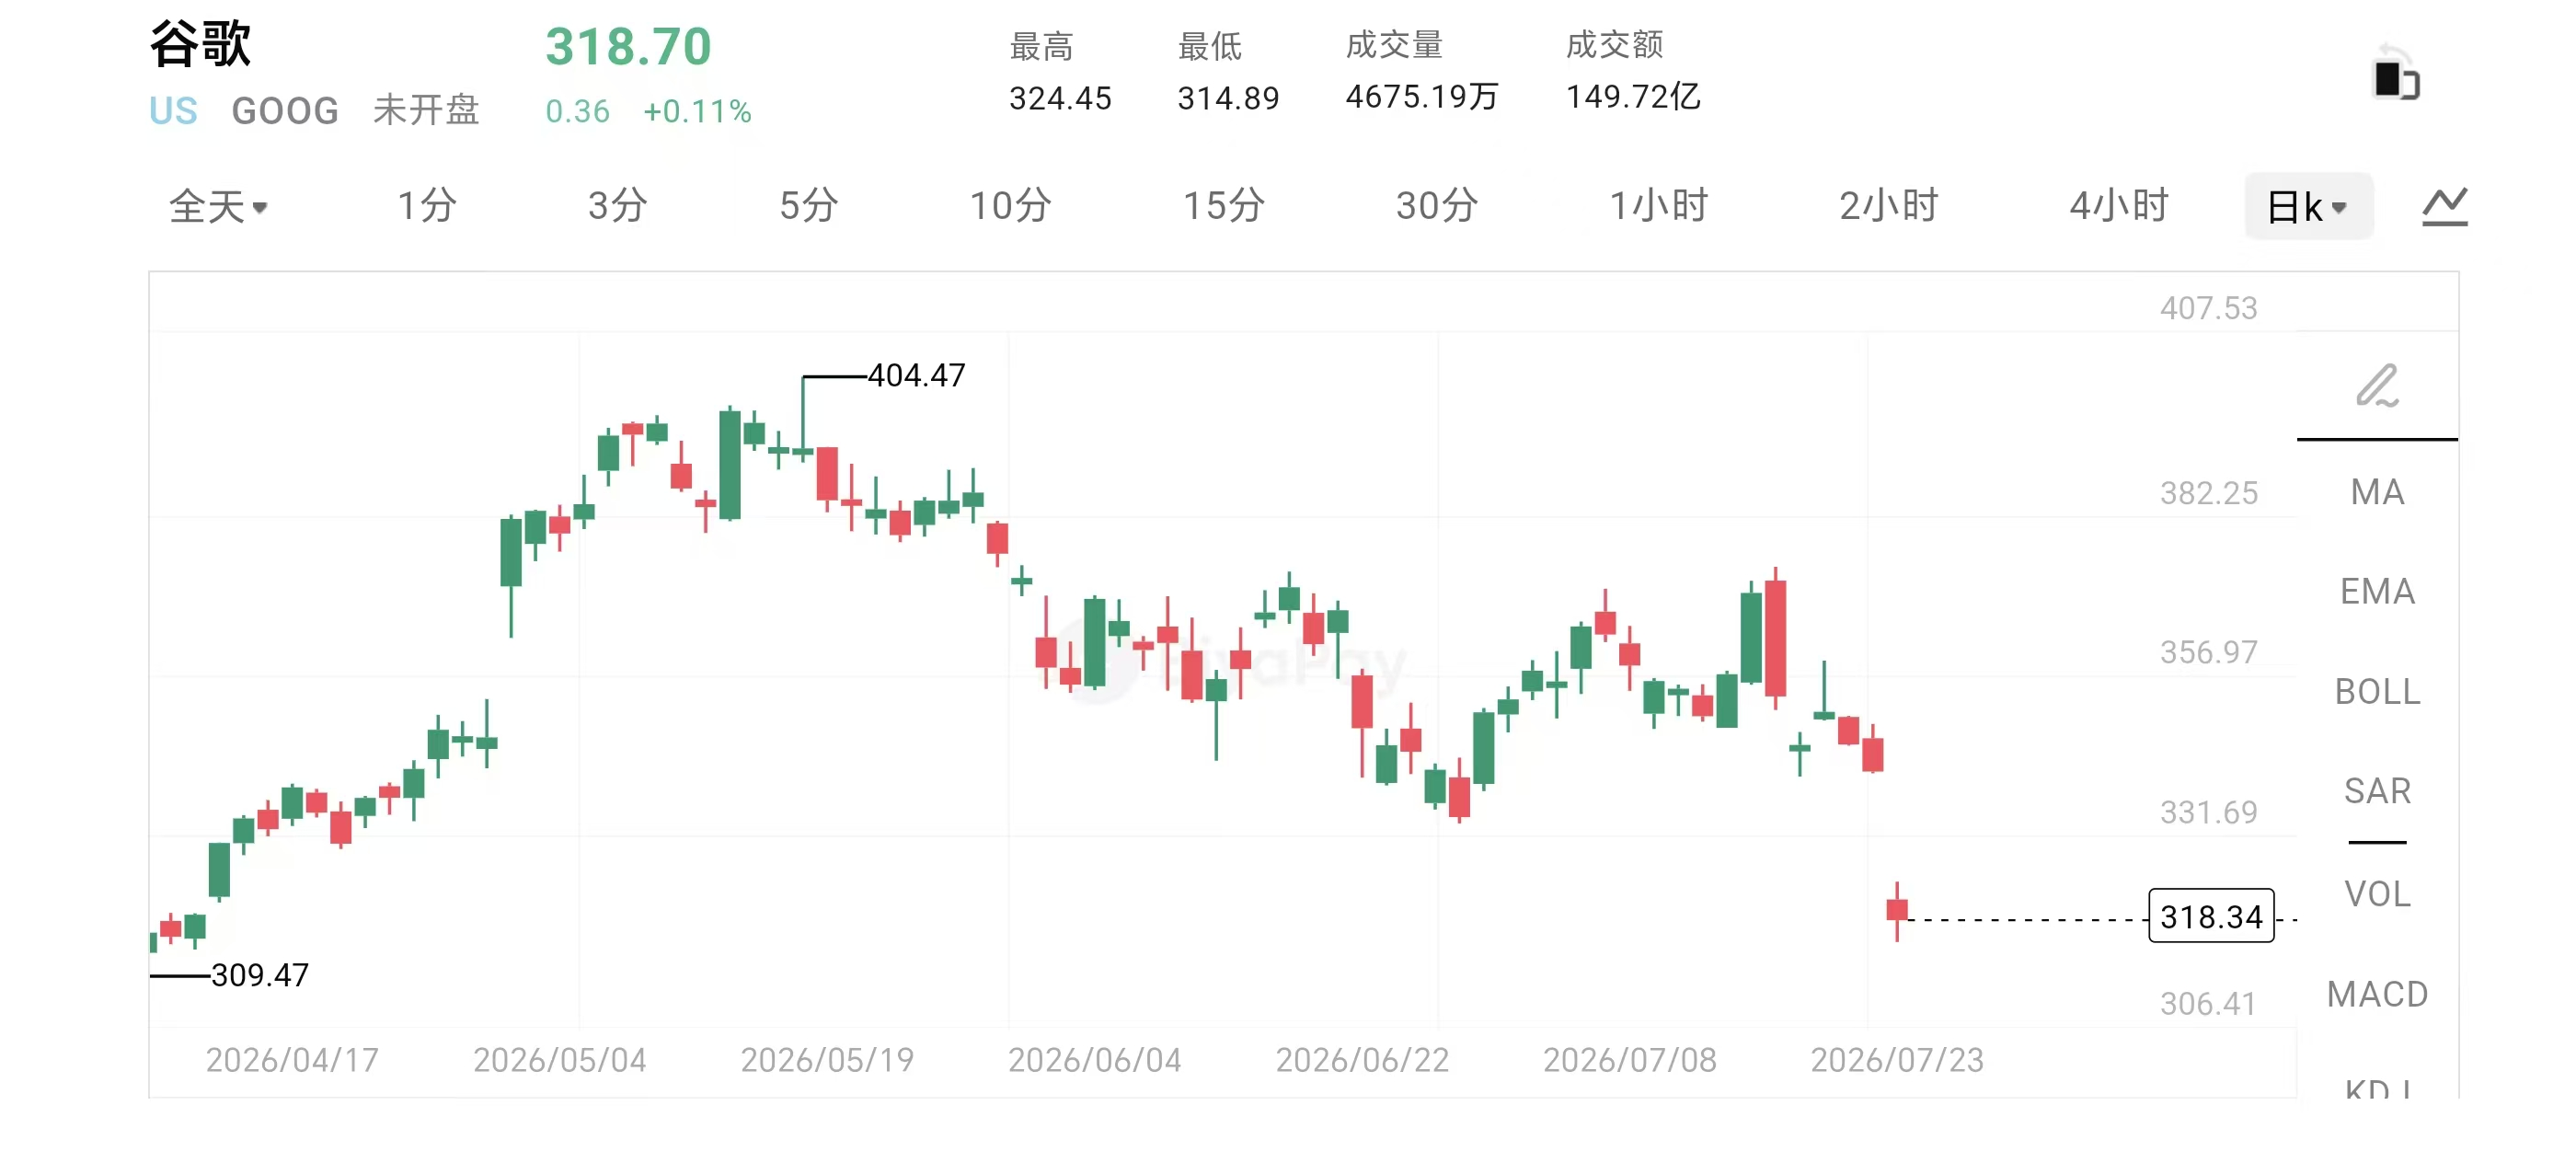The image size is (2576, 1163).
Task: Tap the rotate screen orientation icon
Action: pyautogui.click(x=2396, y=73)
